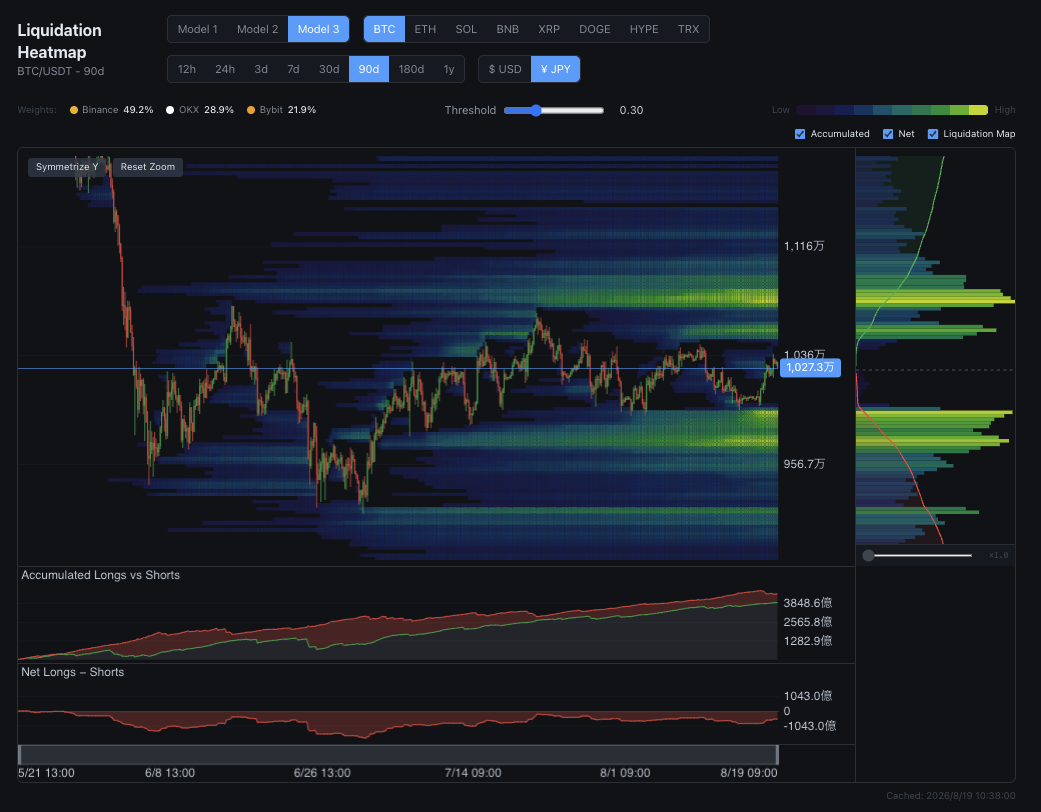Set time range to 1y
Viewport: 1041px width, 812px height.
[449, 69]
